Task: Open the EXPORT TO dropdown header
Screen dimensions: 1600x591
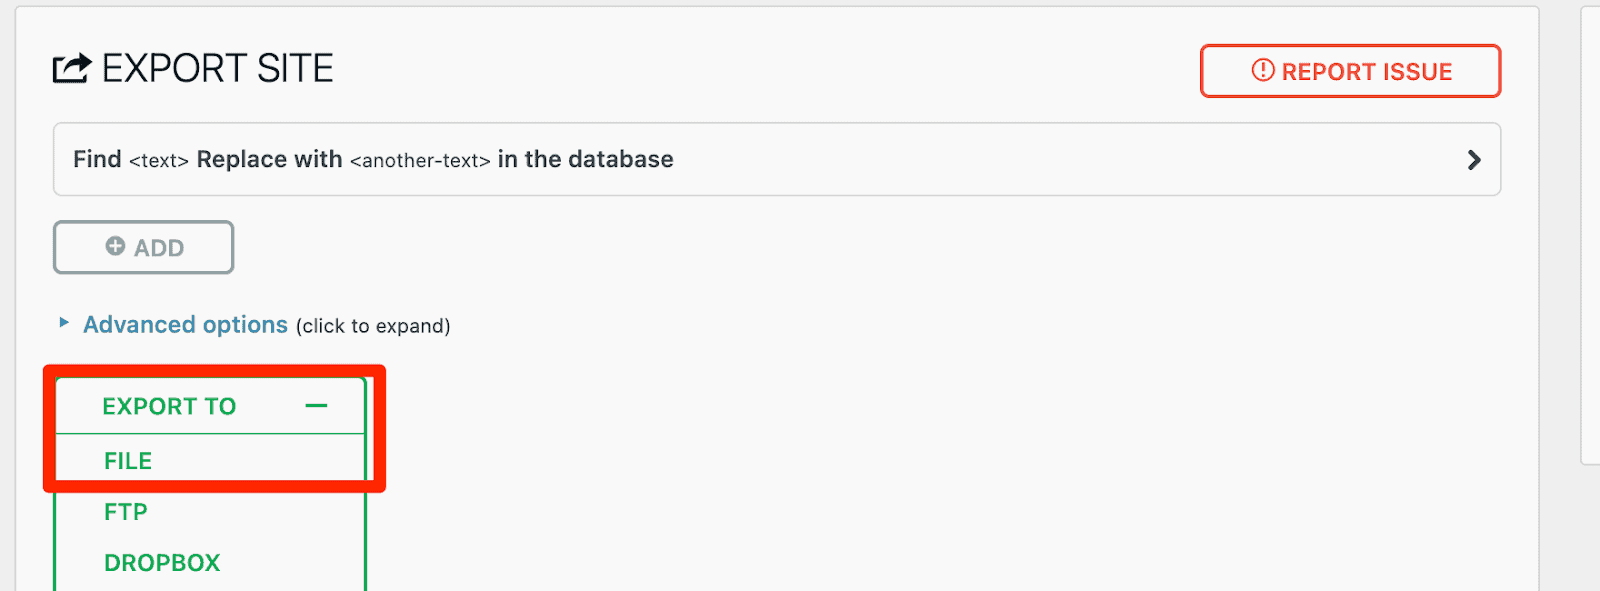Action: (210, 406)
